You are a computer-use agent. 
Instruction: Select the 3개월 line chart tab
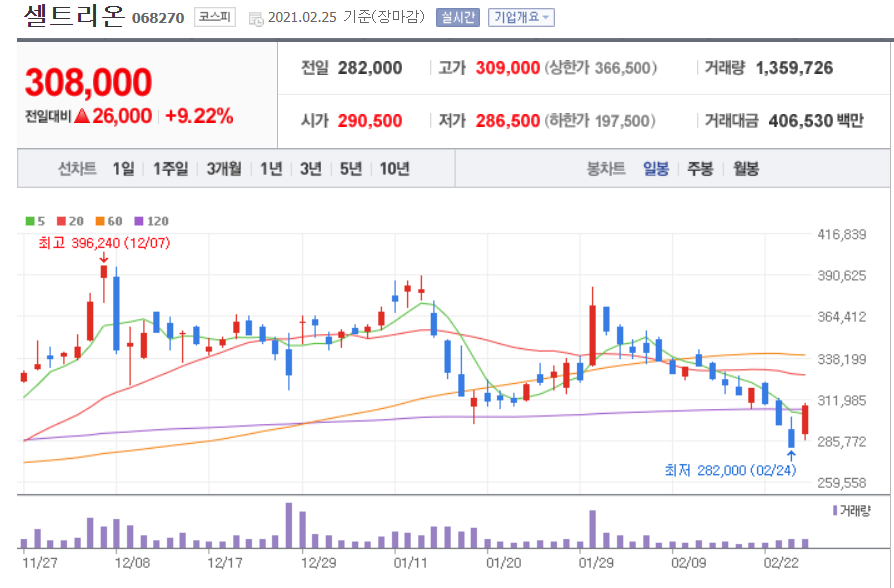[x=224, y=169]
